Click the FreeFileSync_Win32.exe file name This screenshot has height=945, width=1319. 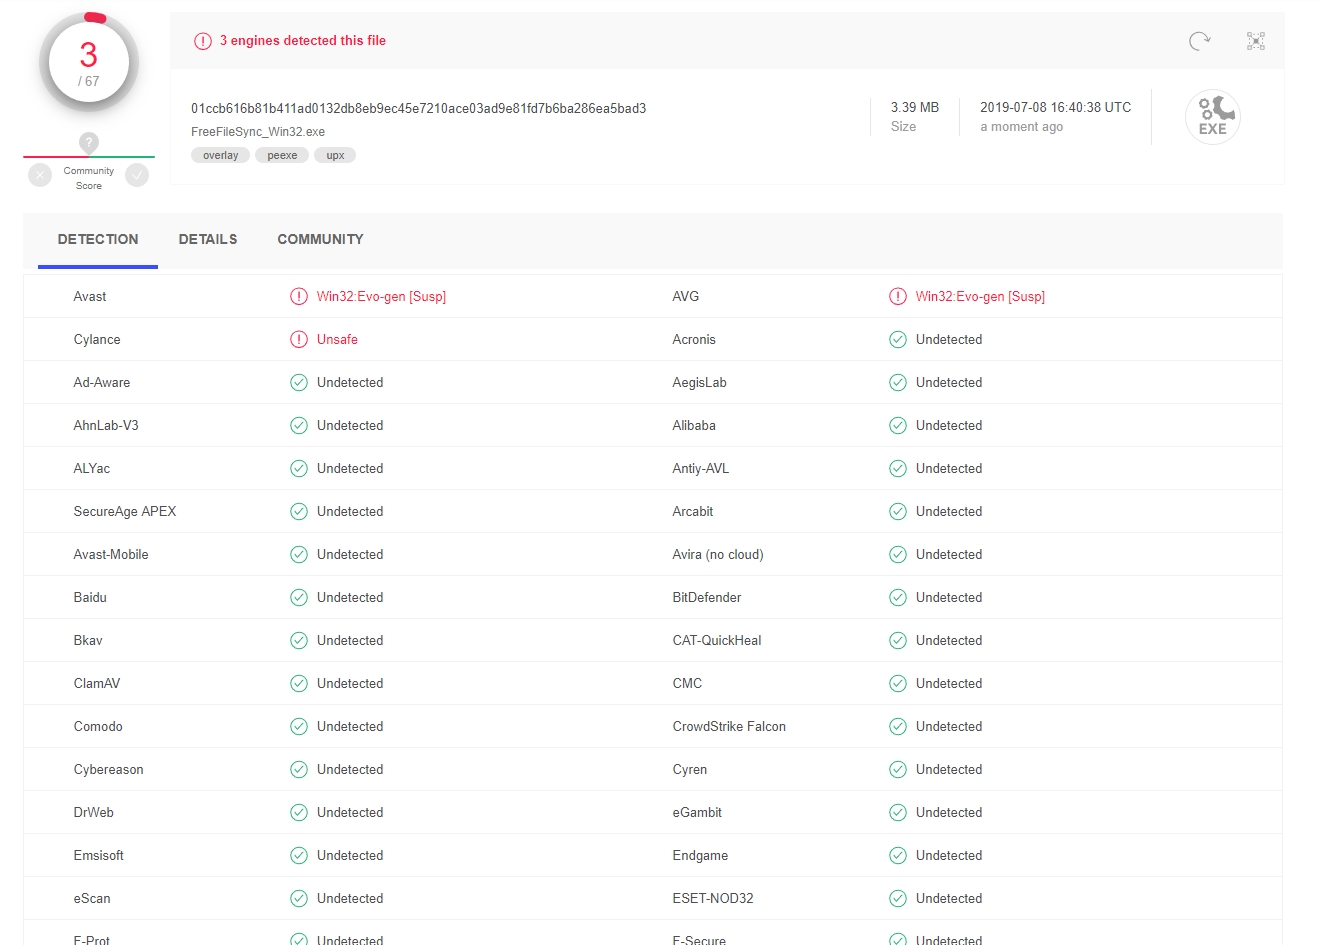[x=258, y=132]
